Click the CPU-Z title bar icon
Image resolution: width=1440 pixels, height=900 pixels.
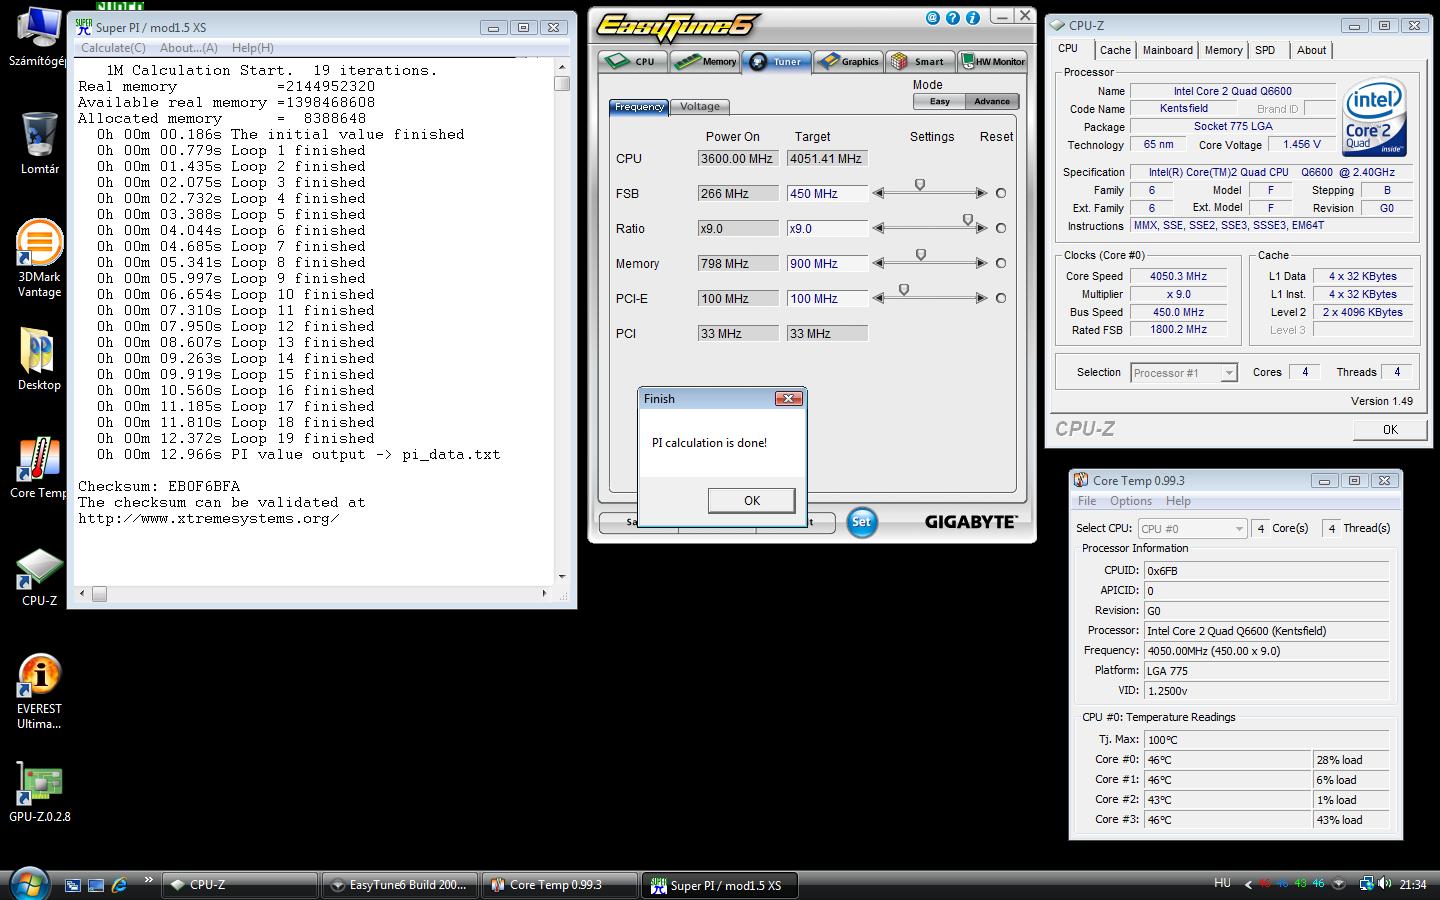(x=1057, y=25)
